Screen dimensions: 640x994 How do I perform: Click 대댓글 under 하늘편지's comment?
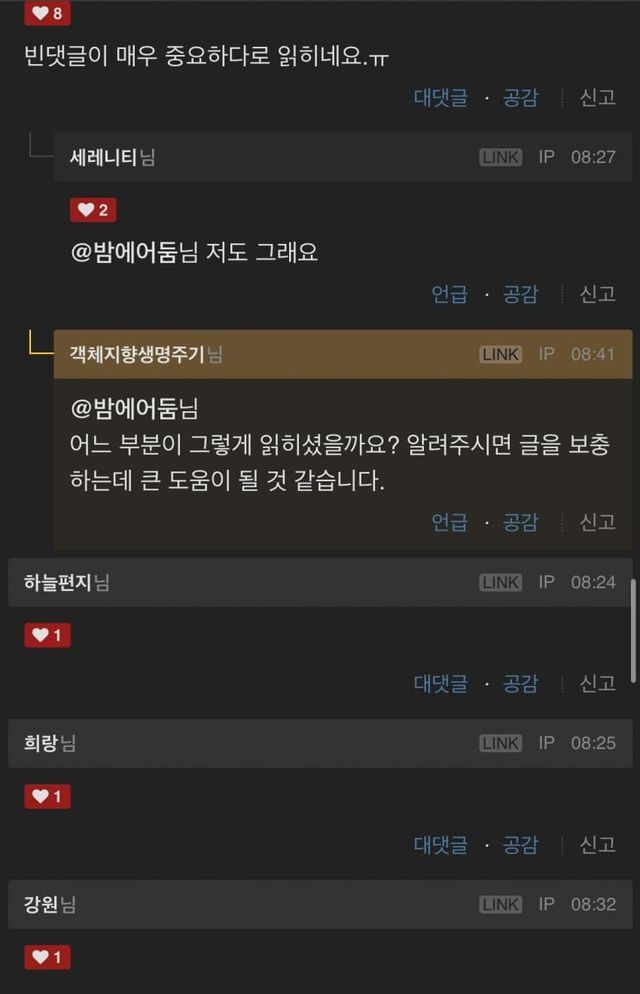(441, 683)
